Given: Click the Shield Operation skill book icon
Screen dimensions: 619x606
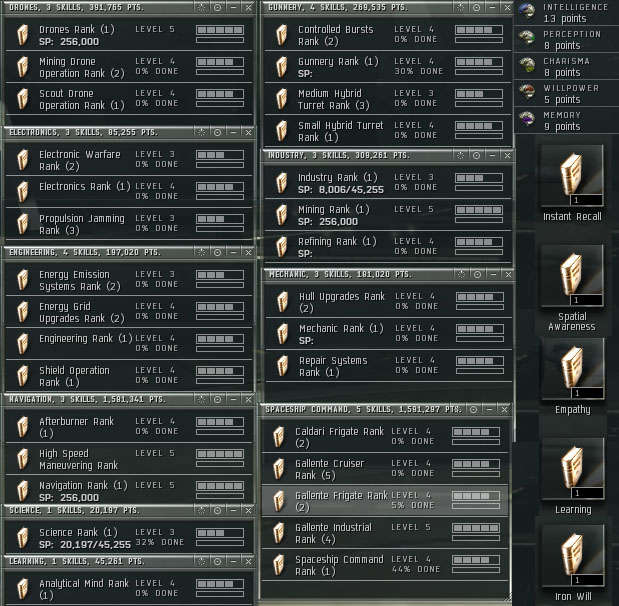Looking at the screenshot, I should (x=23, y=375).
